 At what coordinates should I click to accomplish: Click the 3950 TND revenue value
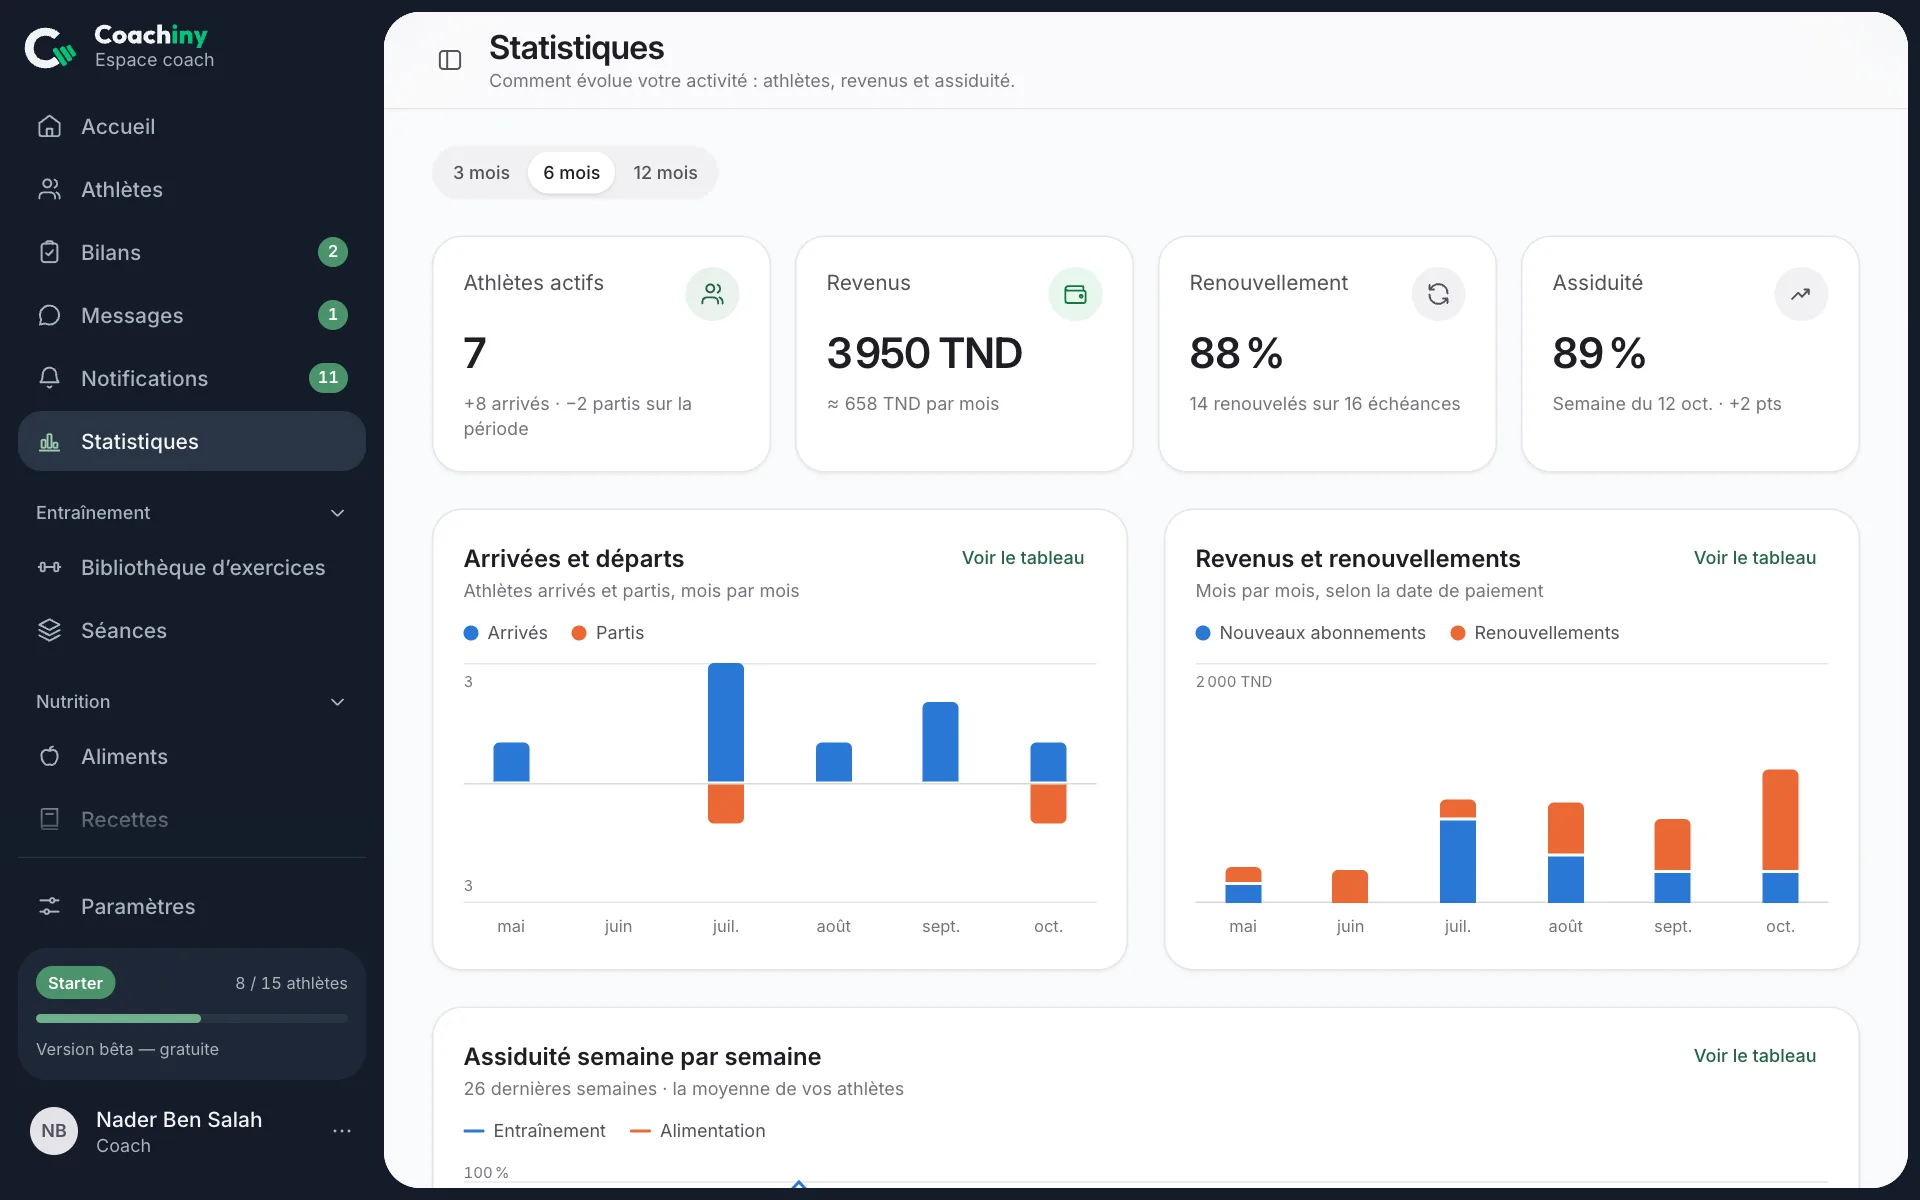(x=924, y=353)
